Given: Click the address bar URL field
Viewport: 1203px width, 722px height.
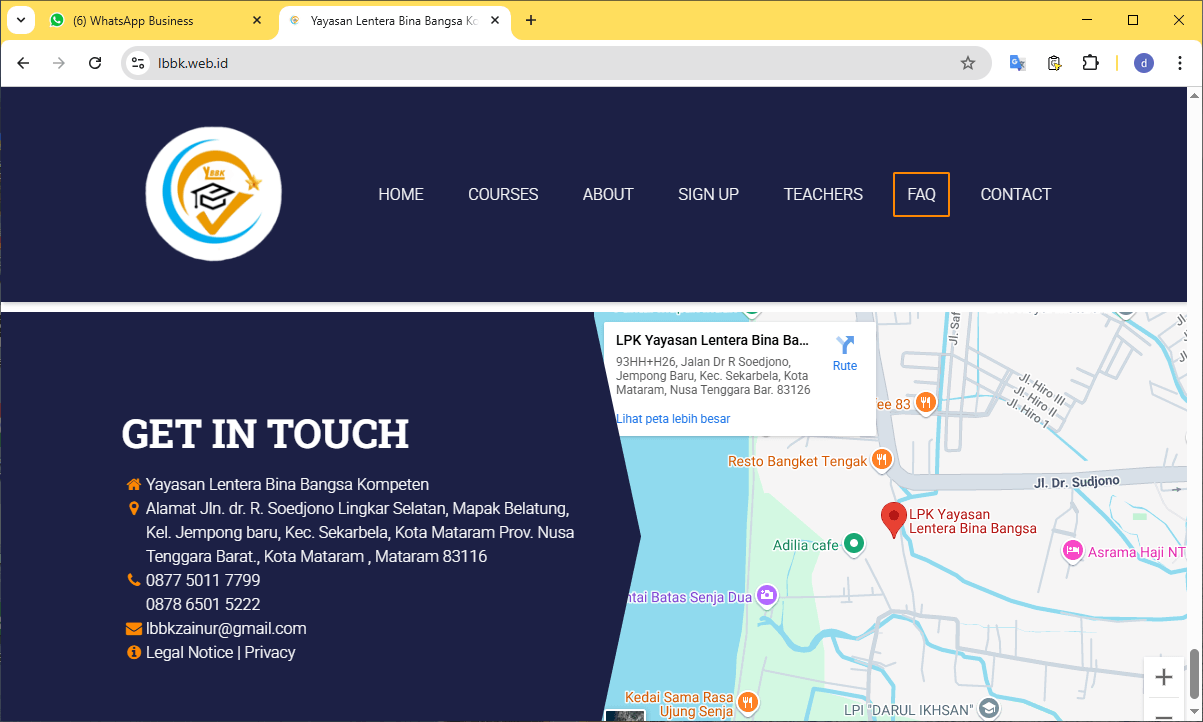Looking at the screenshot, I should point(550,63).
